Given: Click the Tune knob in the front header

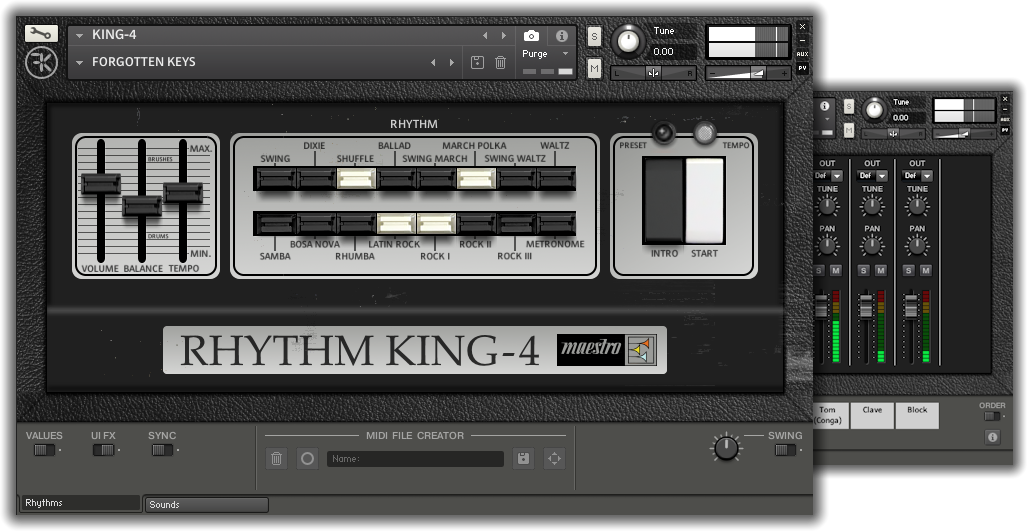Looking at the screenshot, I should 629,41.
